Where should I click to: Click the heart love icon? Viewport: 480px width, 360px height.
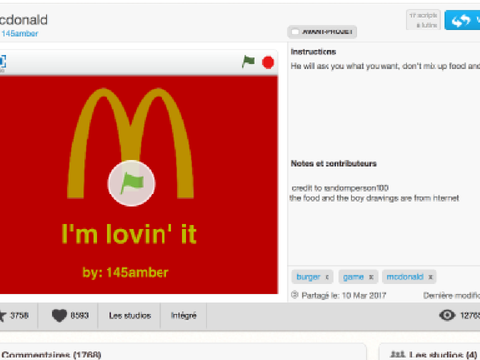click(x=59, y=315)
